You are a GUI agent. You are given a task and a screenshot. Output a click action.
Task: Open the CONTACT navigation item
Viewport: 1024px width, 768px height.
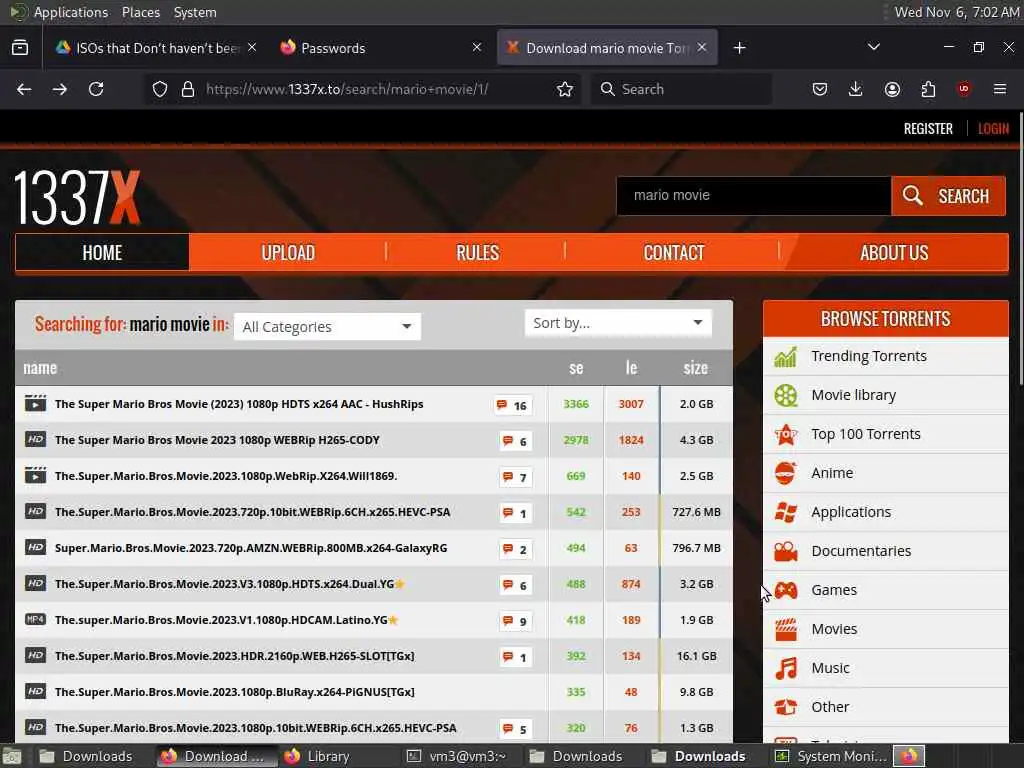(x=673, y=253)
